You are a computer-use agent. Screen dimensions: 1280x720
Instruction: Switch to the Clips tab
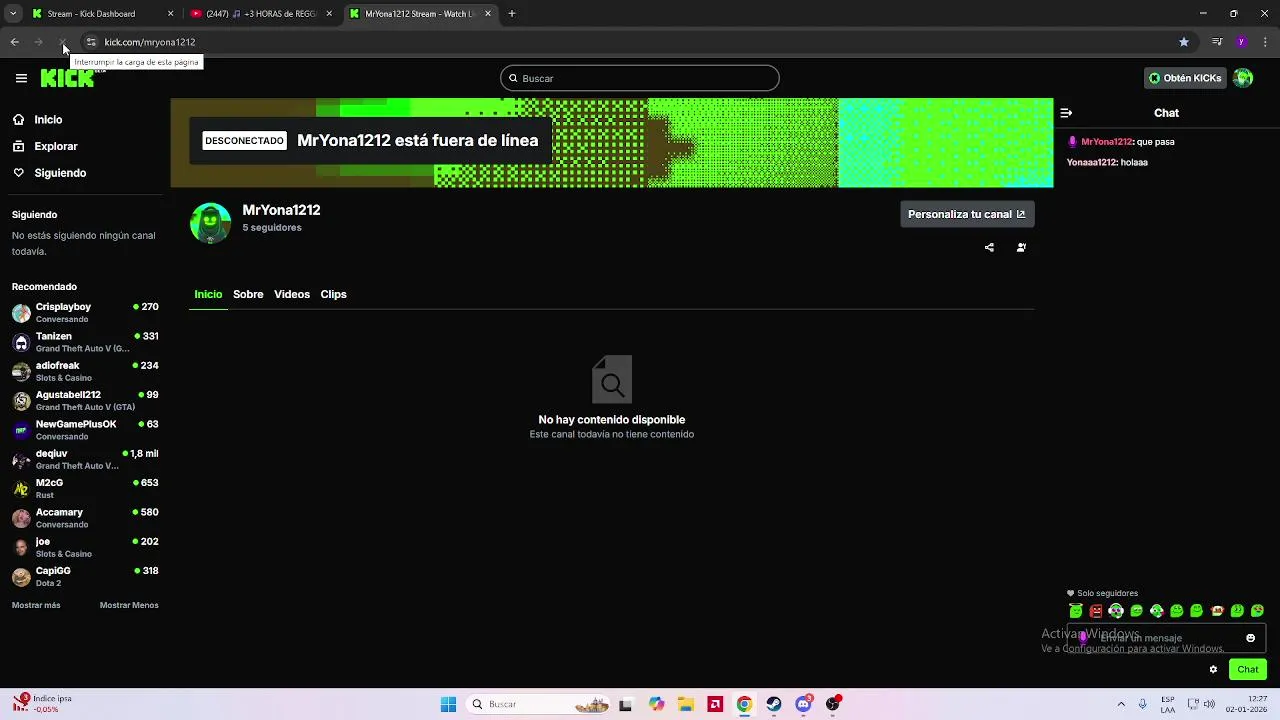(x=333, y=294)
